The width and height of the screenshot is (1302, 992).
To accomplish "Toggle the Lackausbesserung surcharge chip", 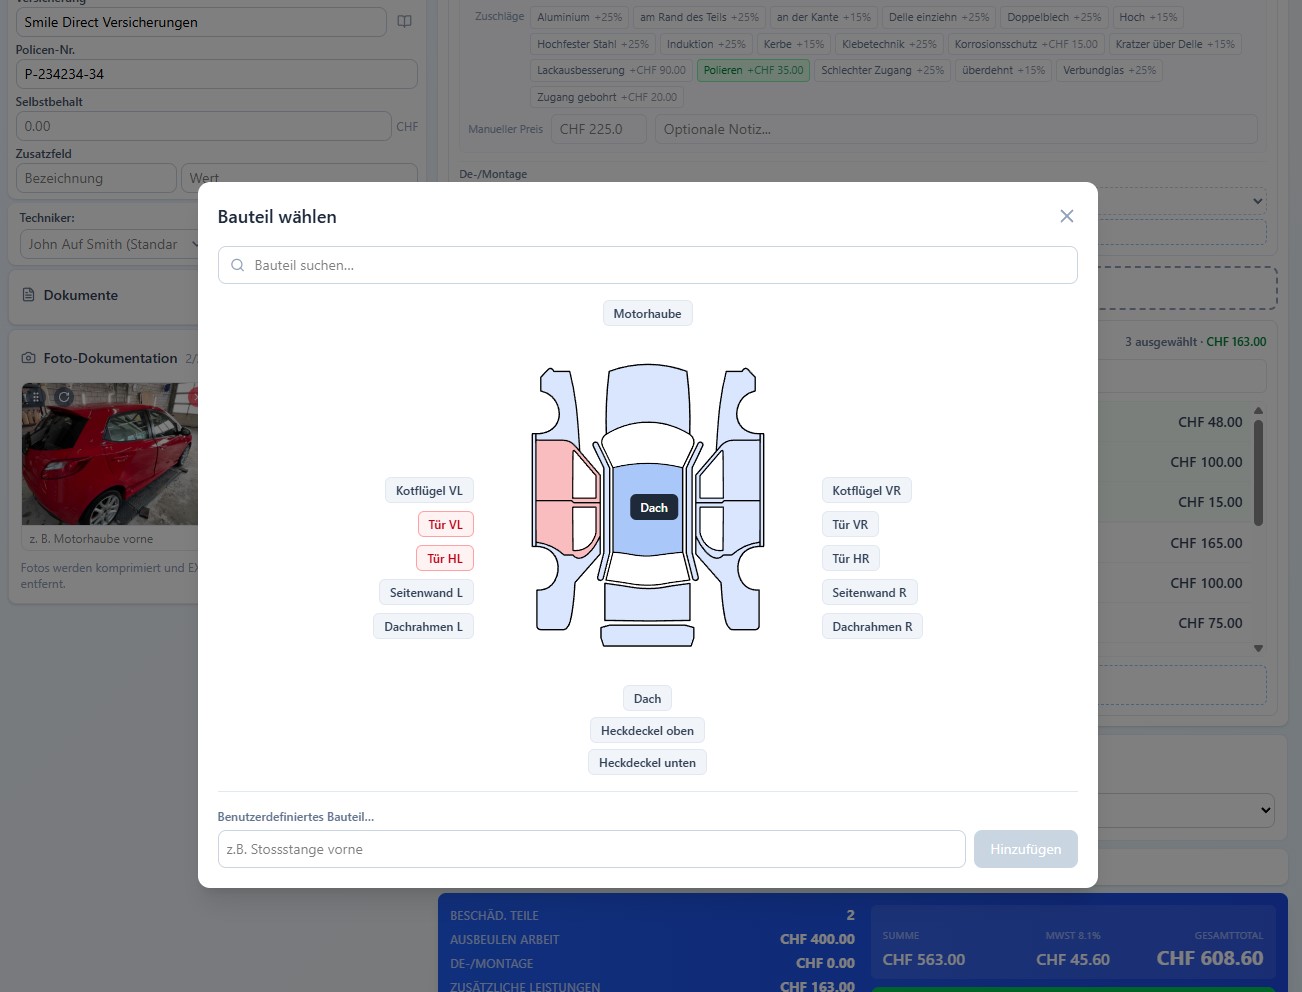I will [x=611, y=70].
